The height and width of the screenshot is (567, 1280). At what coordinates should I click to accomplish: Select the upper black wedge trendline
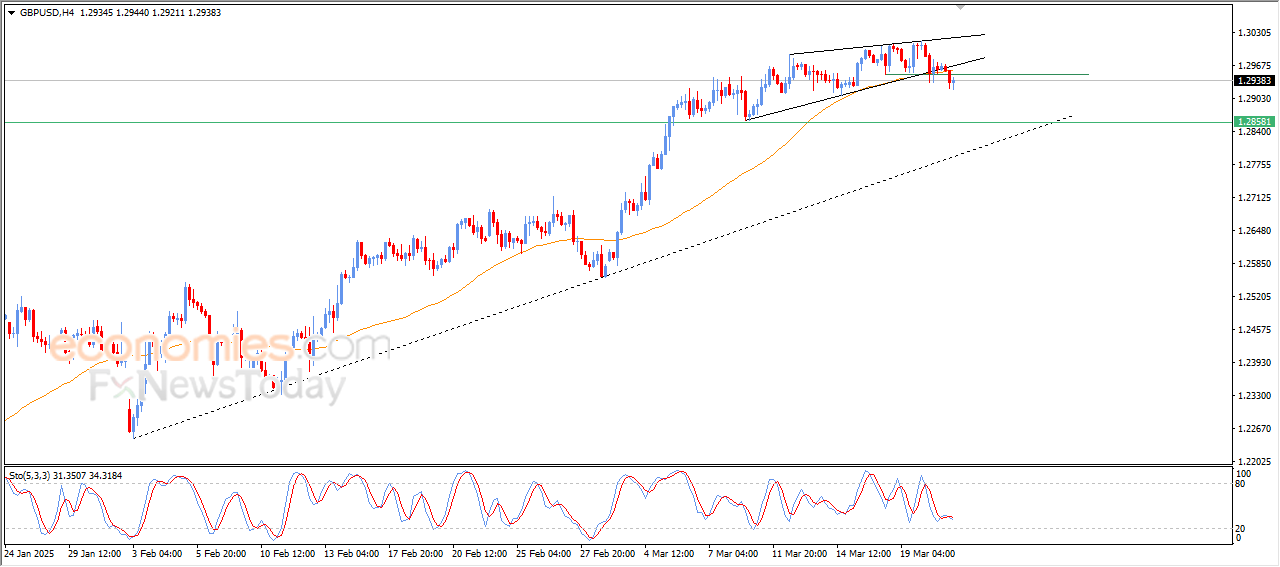[887, 45]
